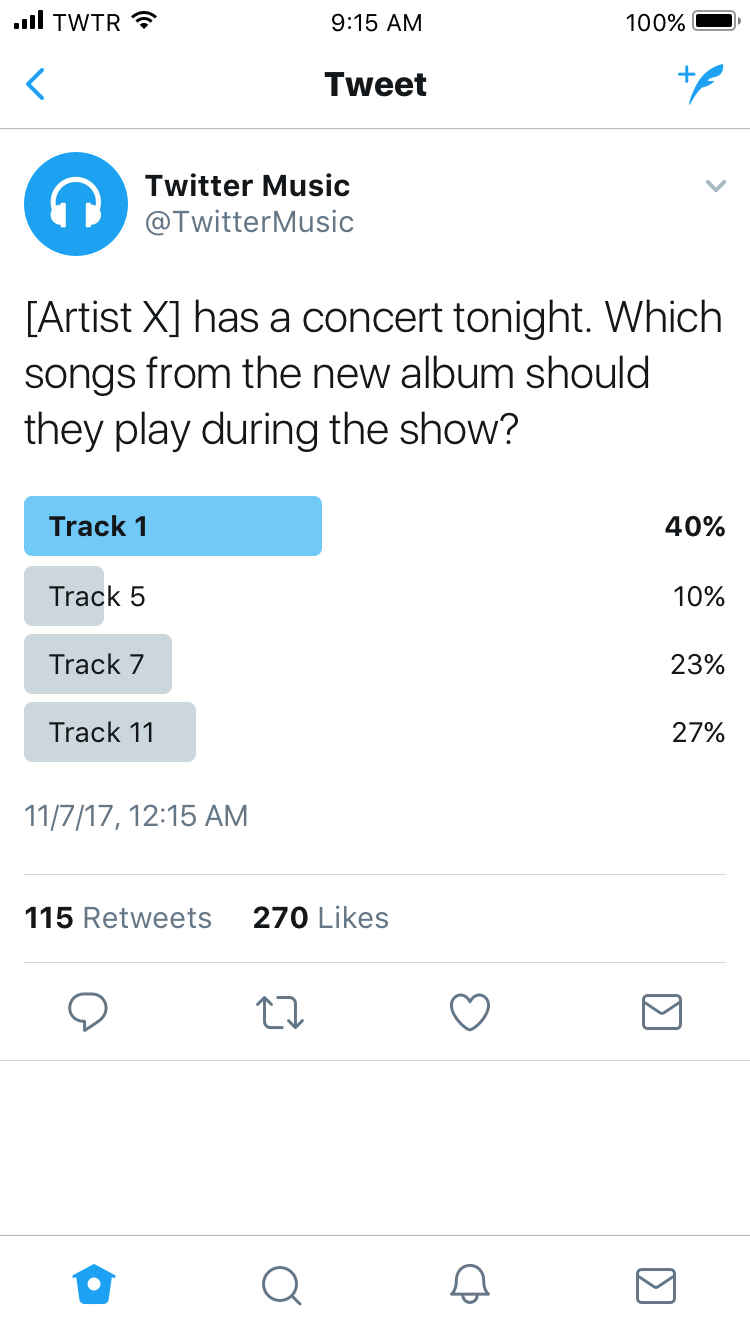
Task: Like the tweet with heart icon
Action: [x=470, y=1011]
